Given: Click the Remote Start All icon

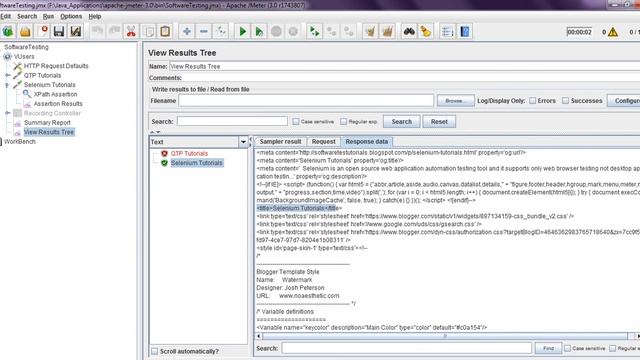Looking at the screenshot, I should pos(314,31).
